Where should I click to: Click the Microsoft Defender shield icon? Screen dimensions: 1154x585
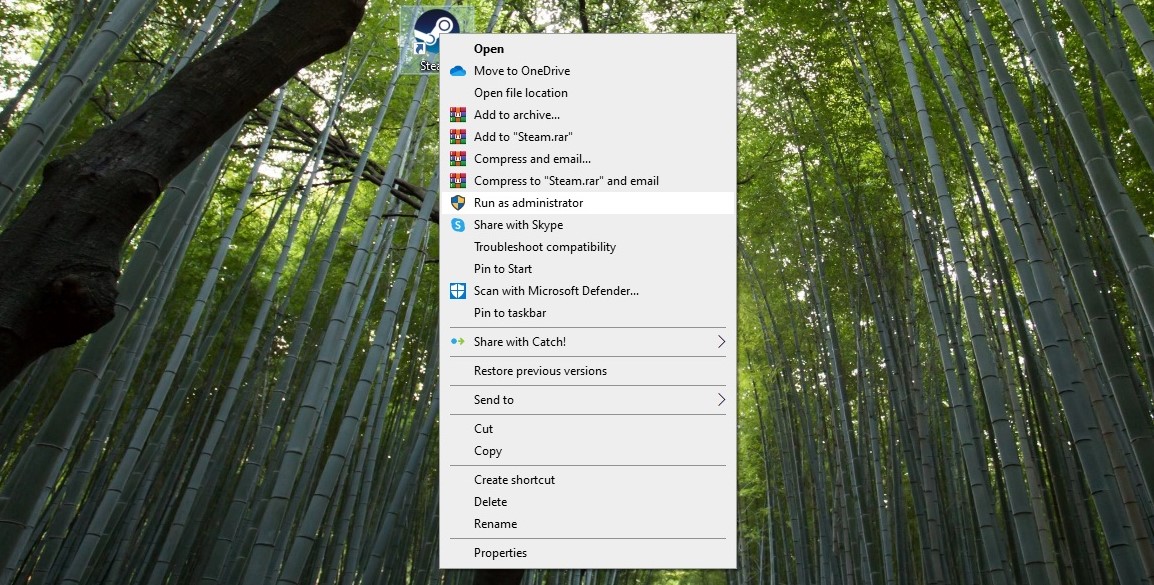pos(459,290)
